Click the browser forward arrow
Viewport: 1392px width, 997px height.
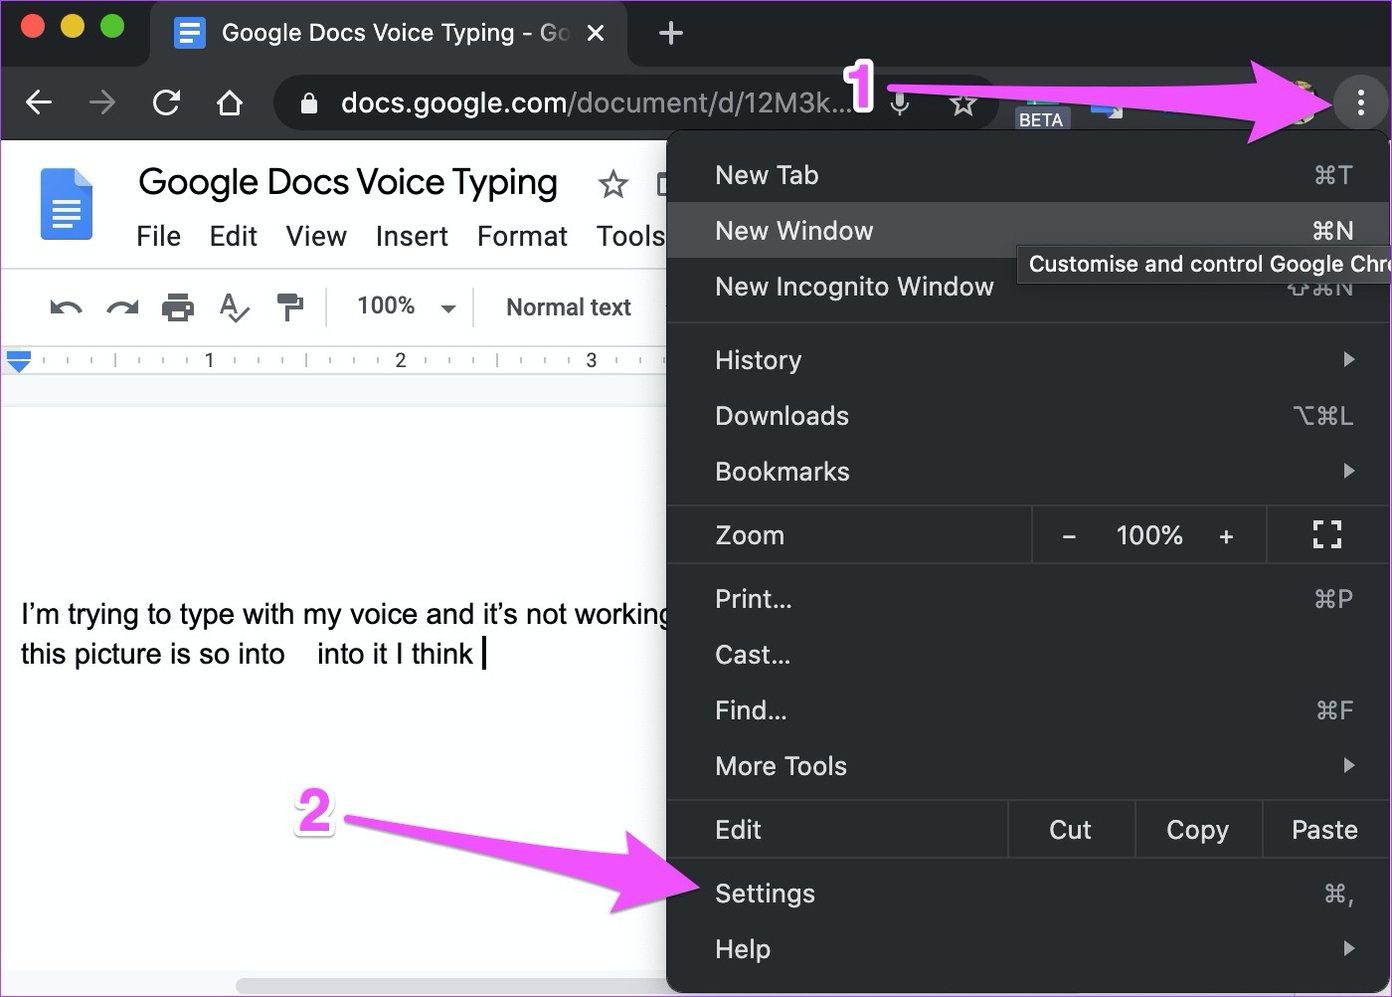[102, 102]
